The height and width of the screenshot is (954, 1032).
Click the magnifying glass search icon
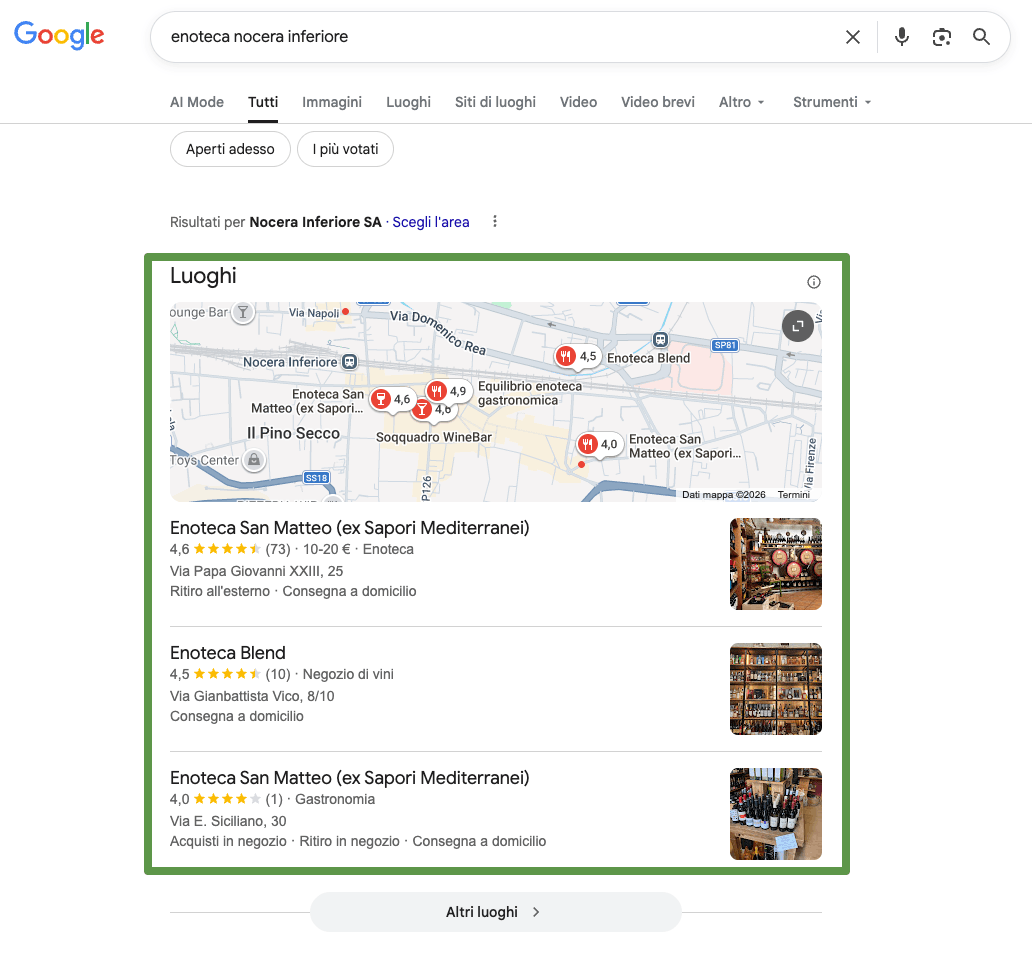click(x=981, y=37)
